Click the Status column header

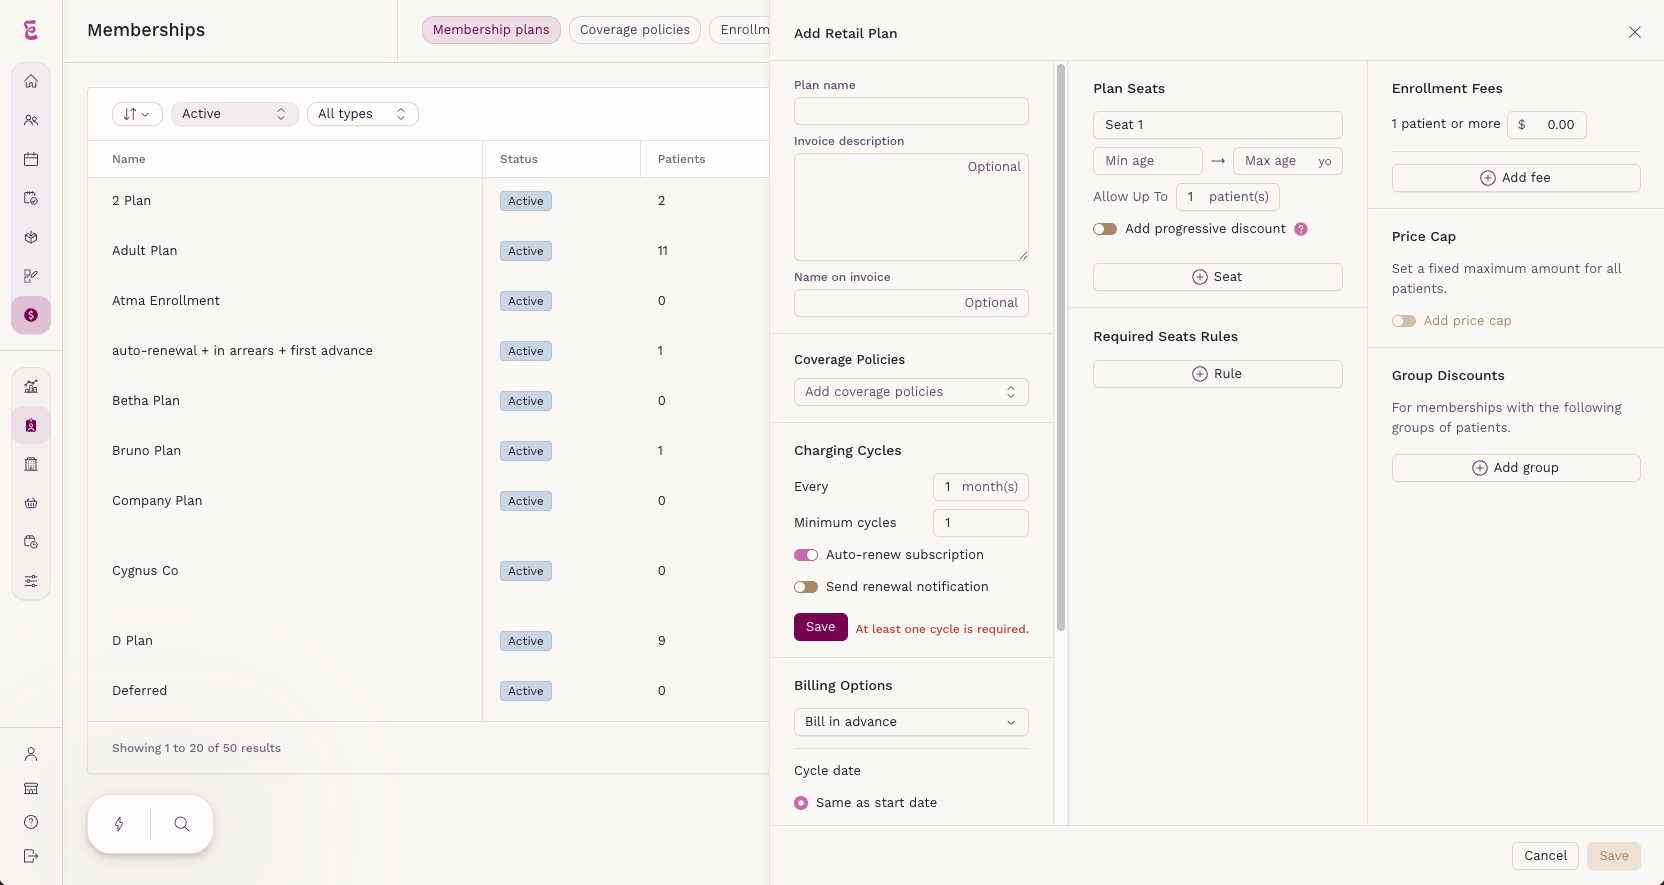click(519, 159)
